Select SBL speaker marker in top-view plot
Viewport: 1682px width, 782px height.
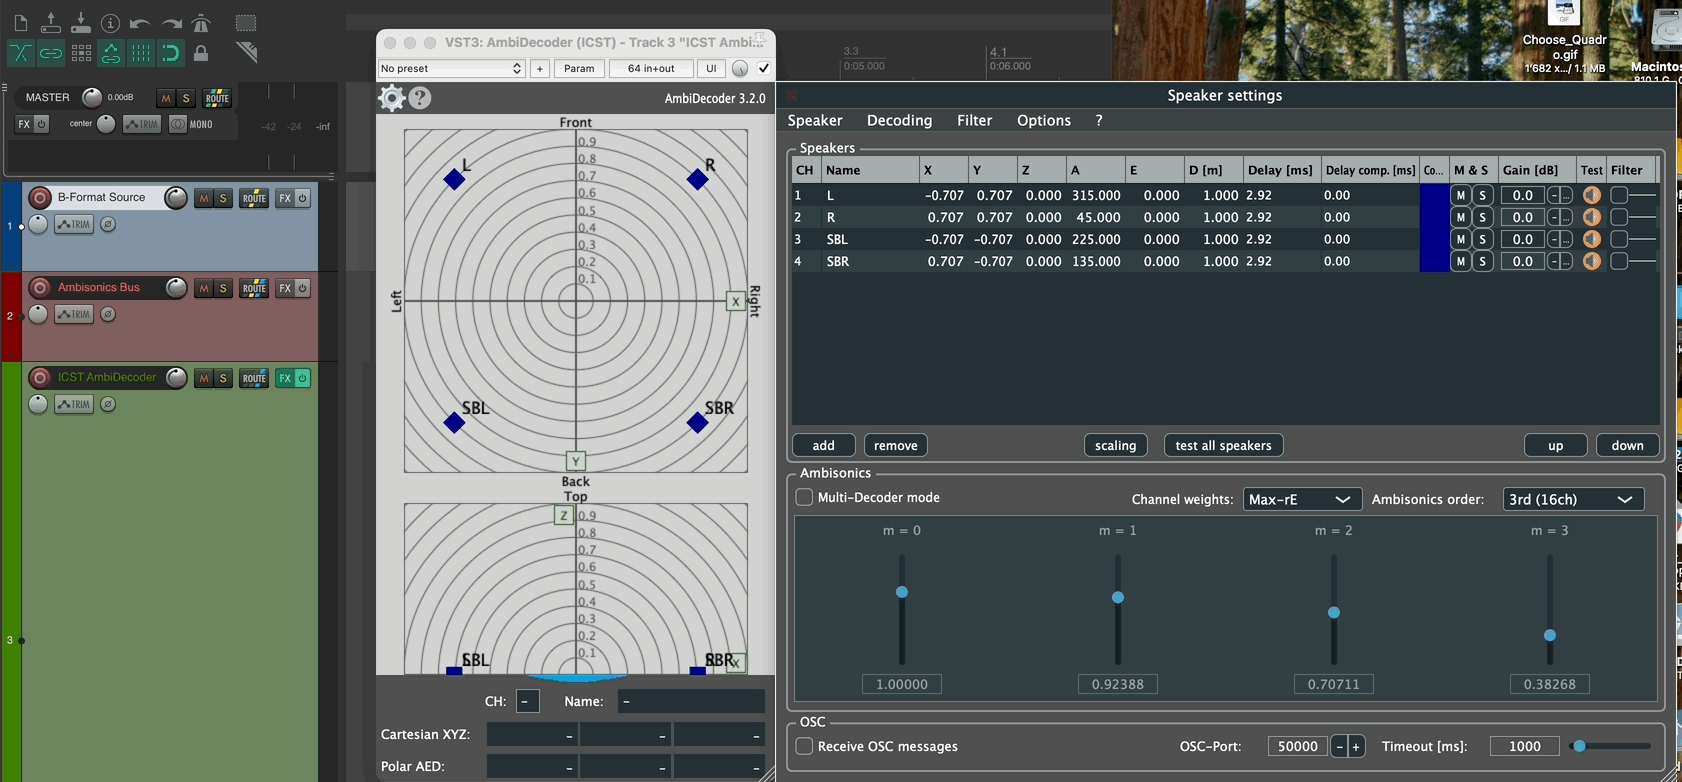pyautogui.click(x=454, y=423)
